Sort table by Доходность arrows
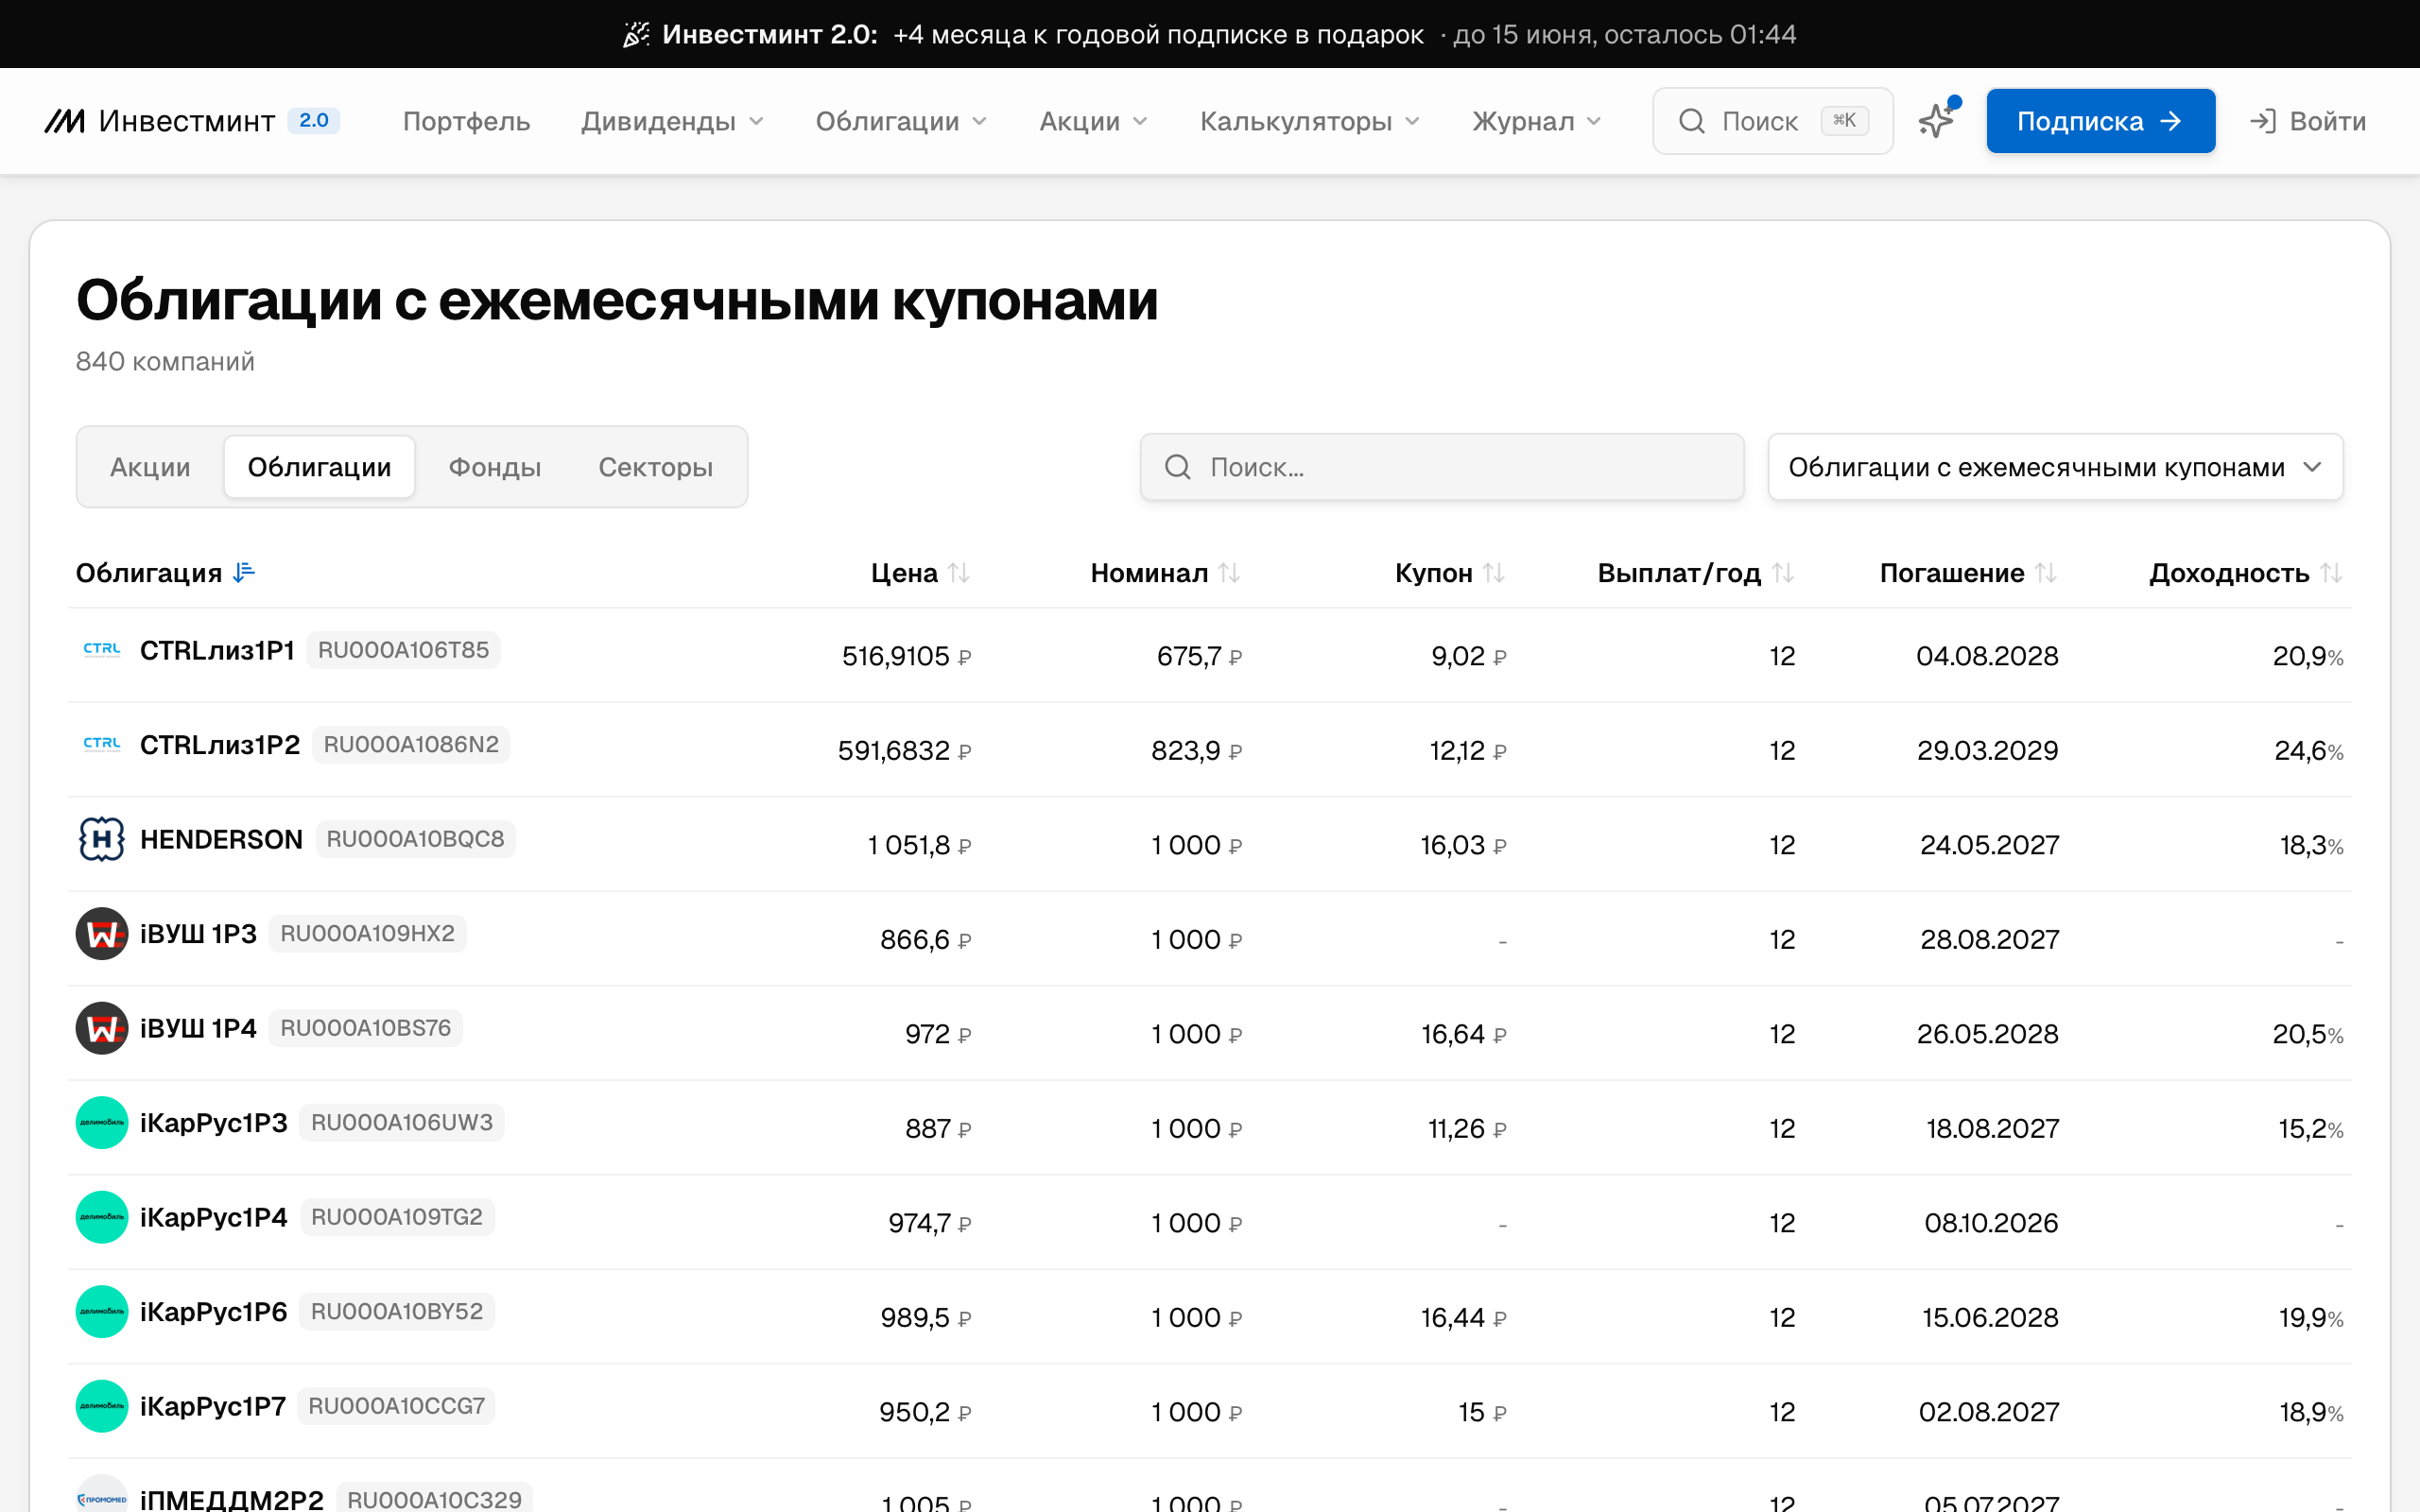The width and height of the screenshot is (2420, 1512). click(2332, 573)
